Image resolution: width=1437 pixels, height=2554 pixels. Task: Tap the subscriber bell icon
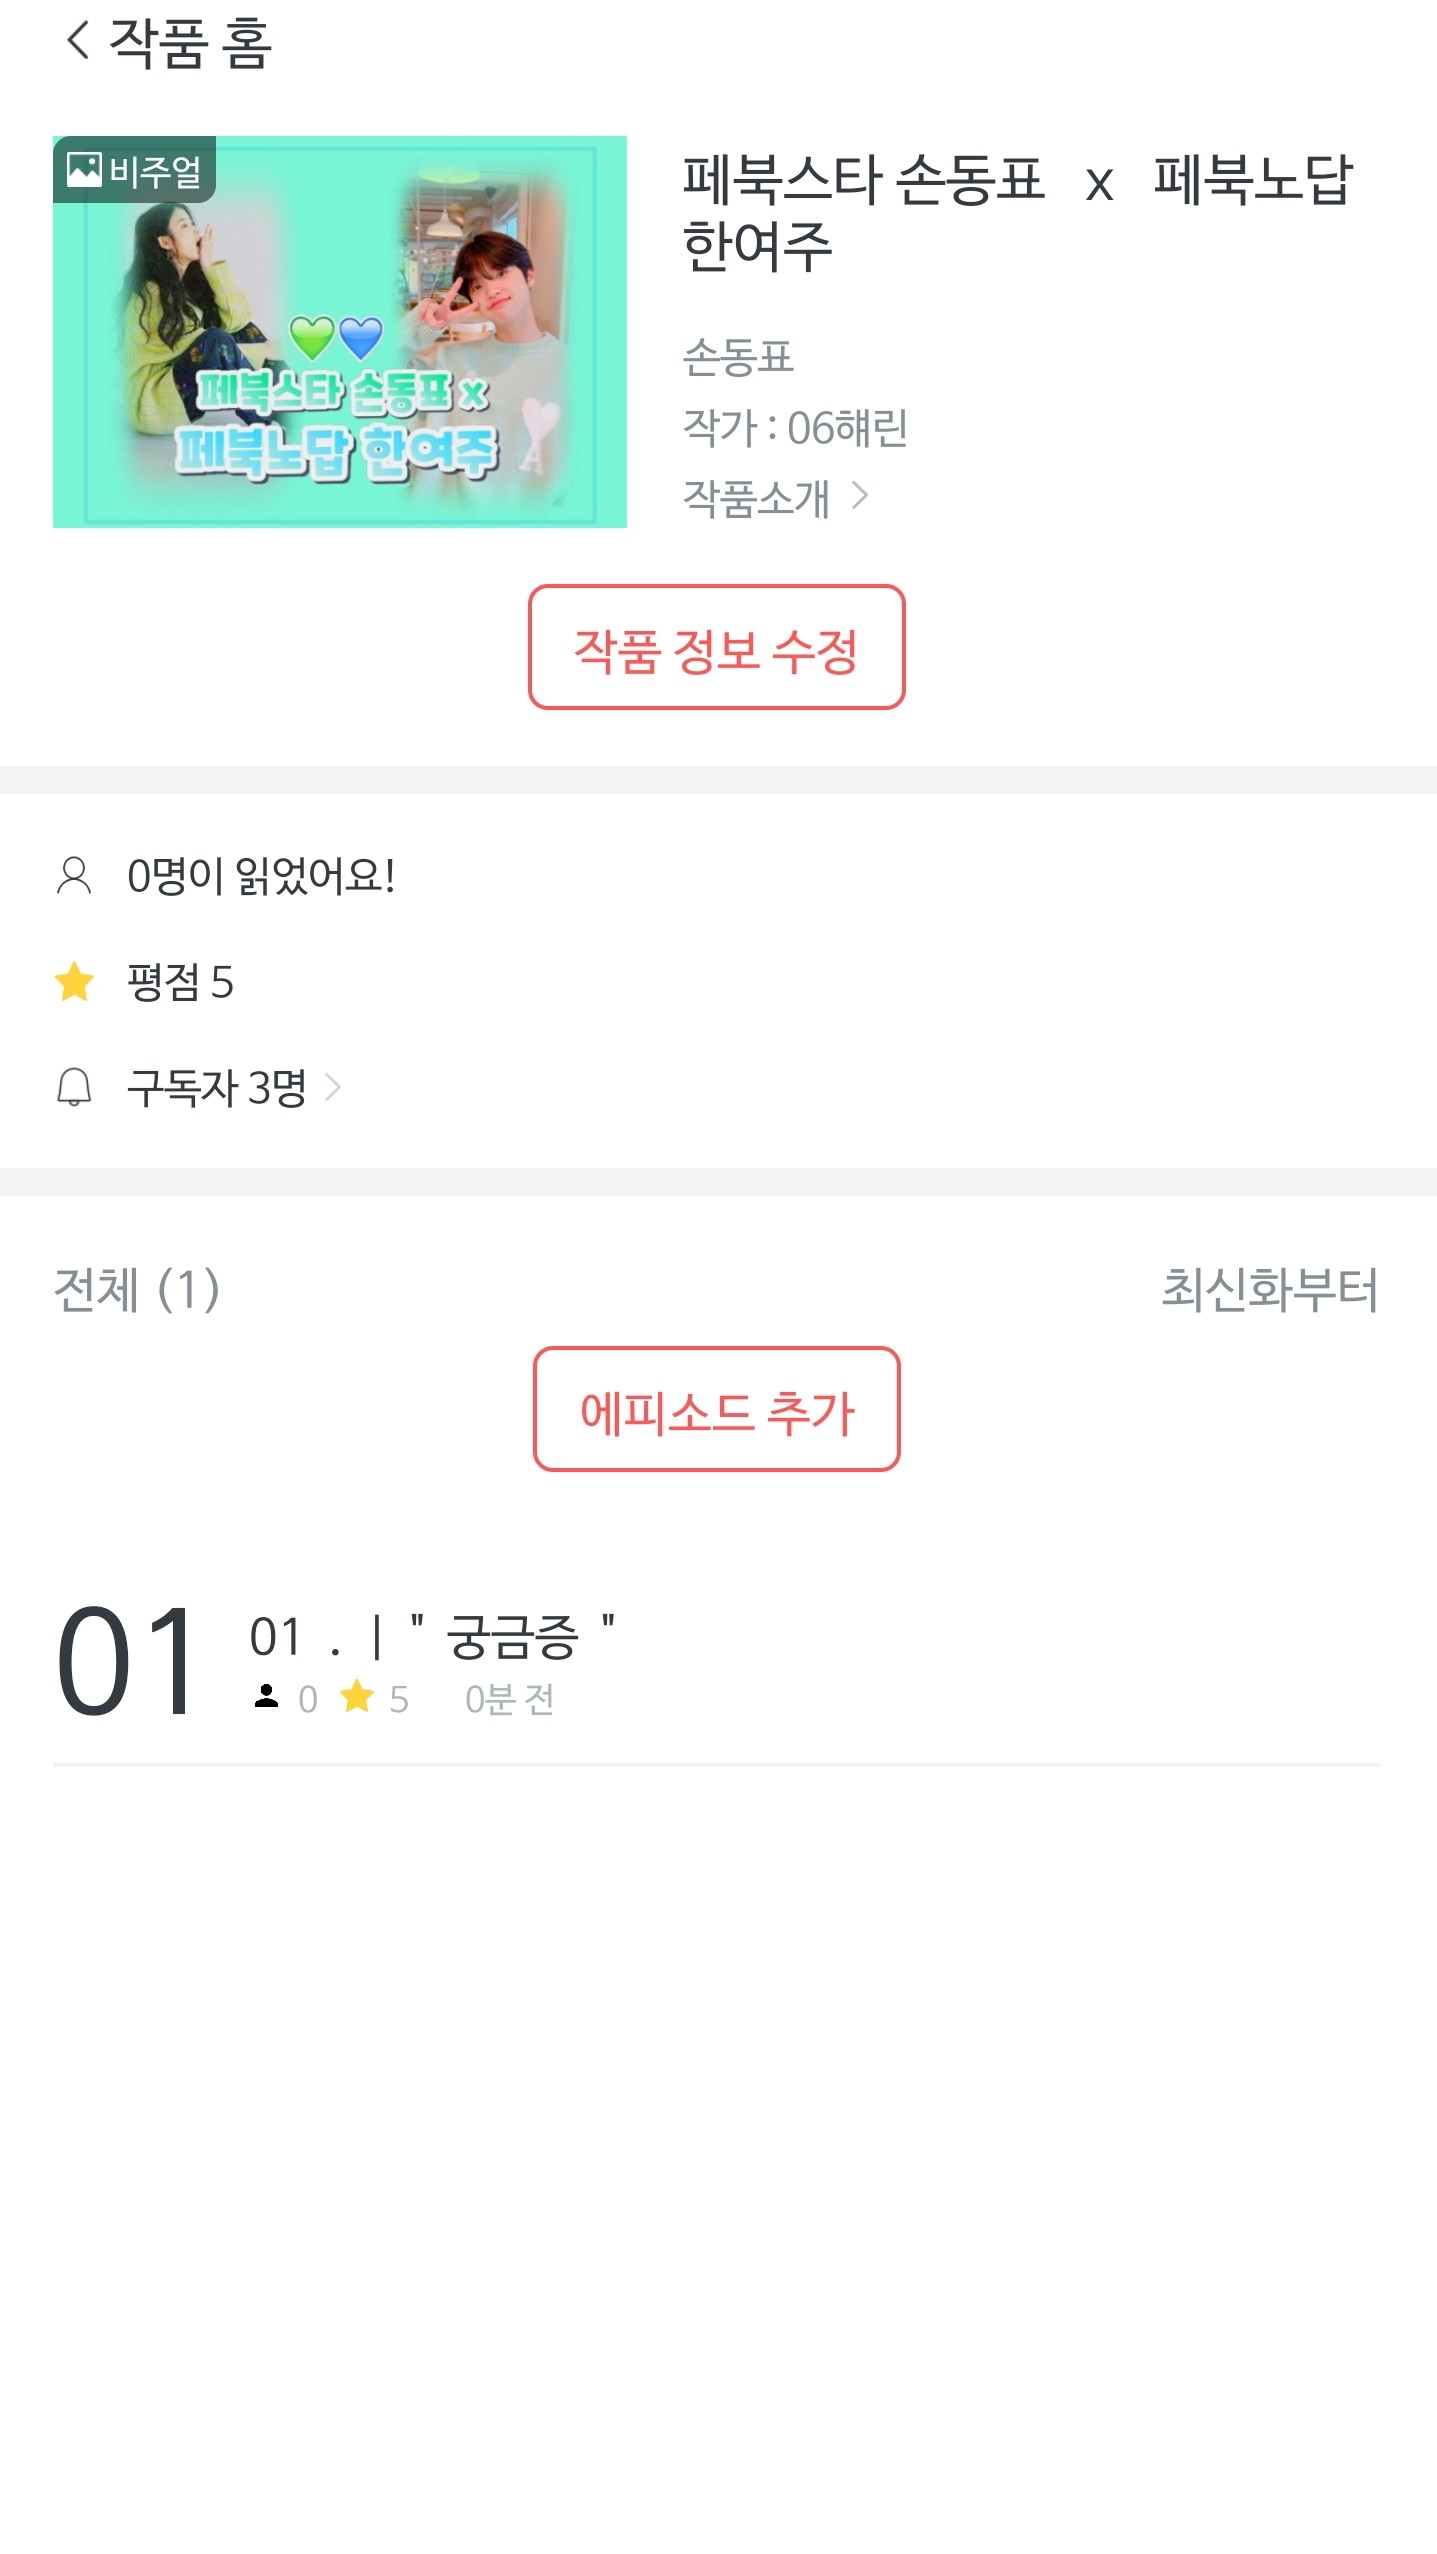click(x=74, y=1087)
